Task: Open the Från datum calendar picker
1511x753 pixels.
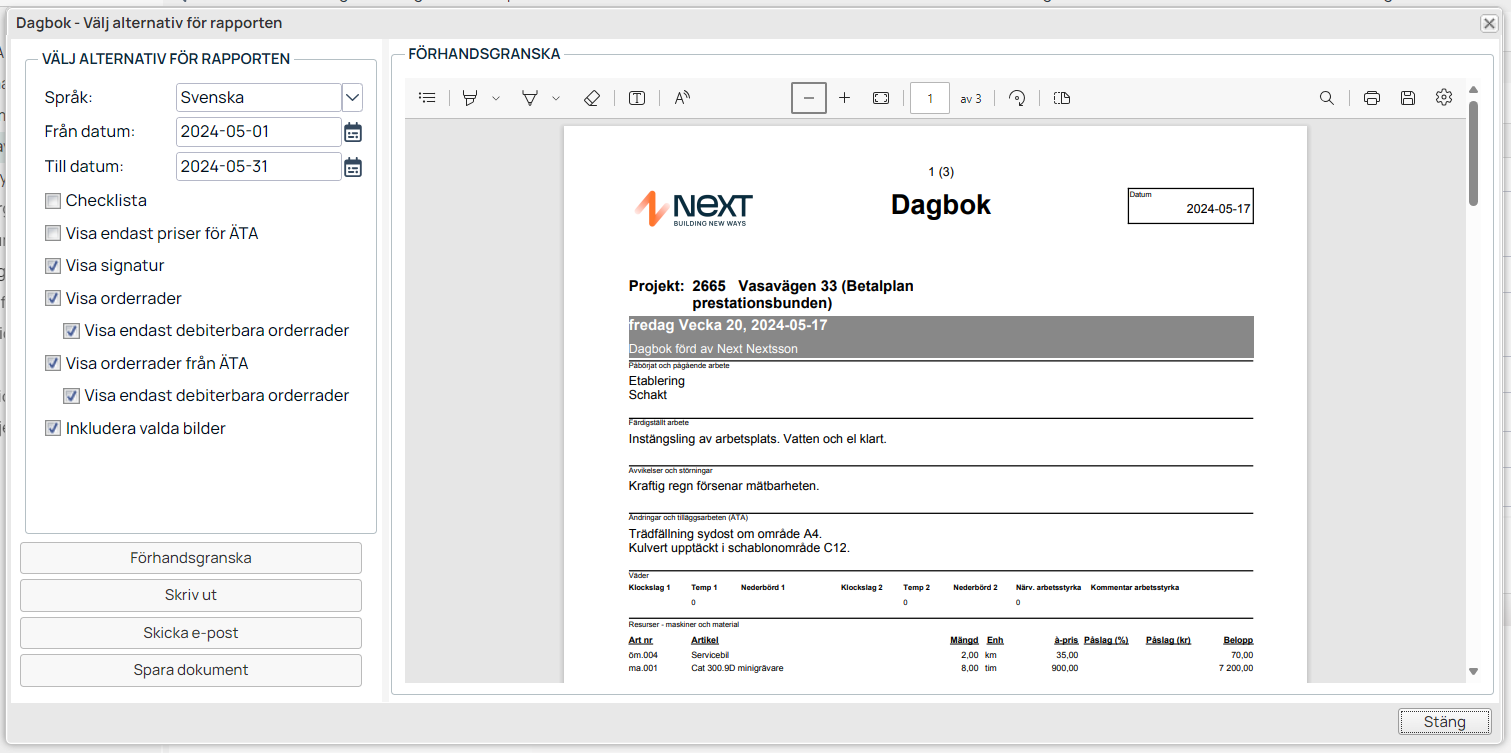Action: (353, 132)
